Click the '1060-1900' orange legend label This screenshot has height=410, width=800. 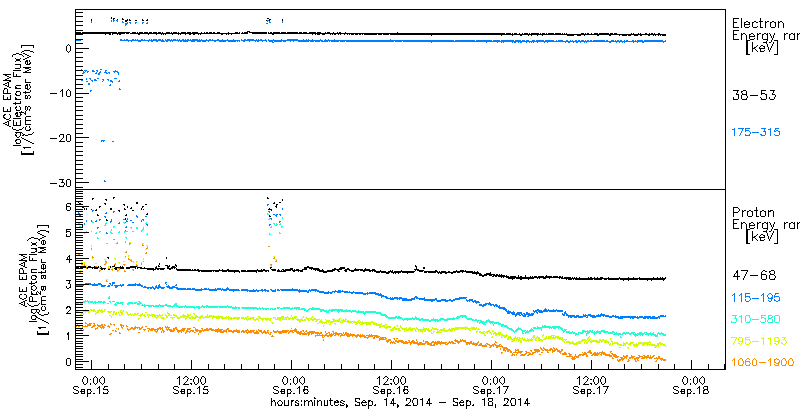coord(763,363)
